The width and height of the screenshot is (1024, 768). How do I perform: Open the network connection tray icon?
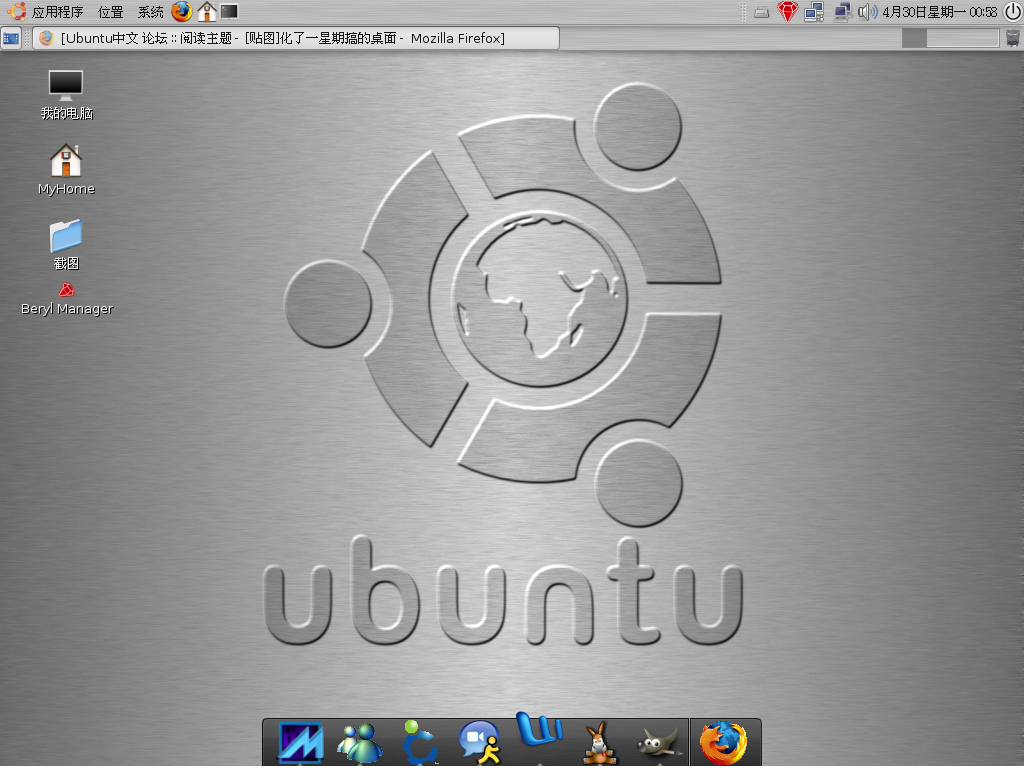click(x=814, y=12)
